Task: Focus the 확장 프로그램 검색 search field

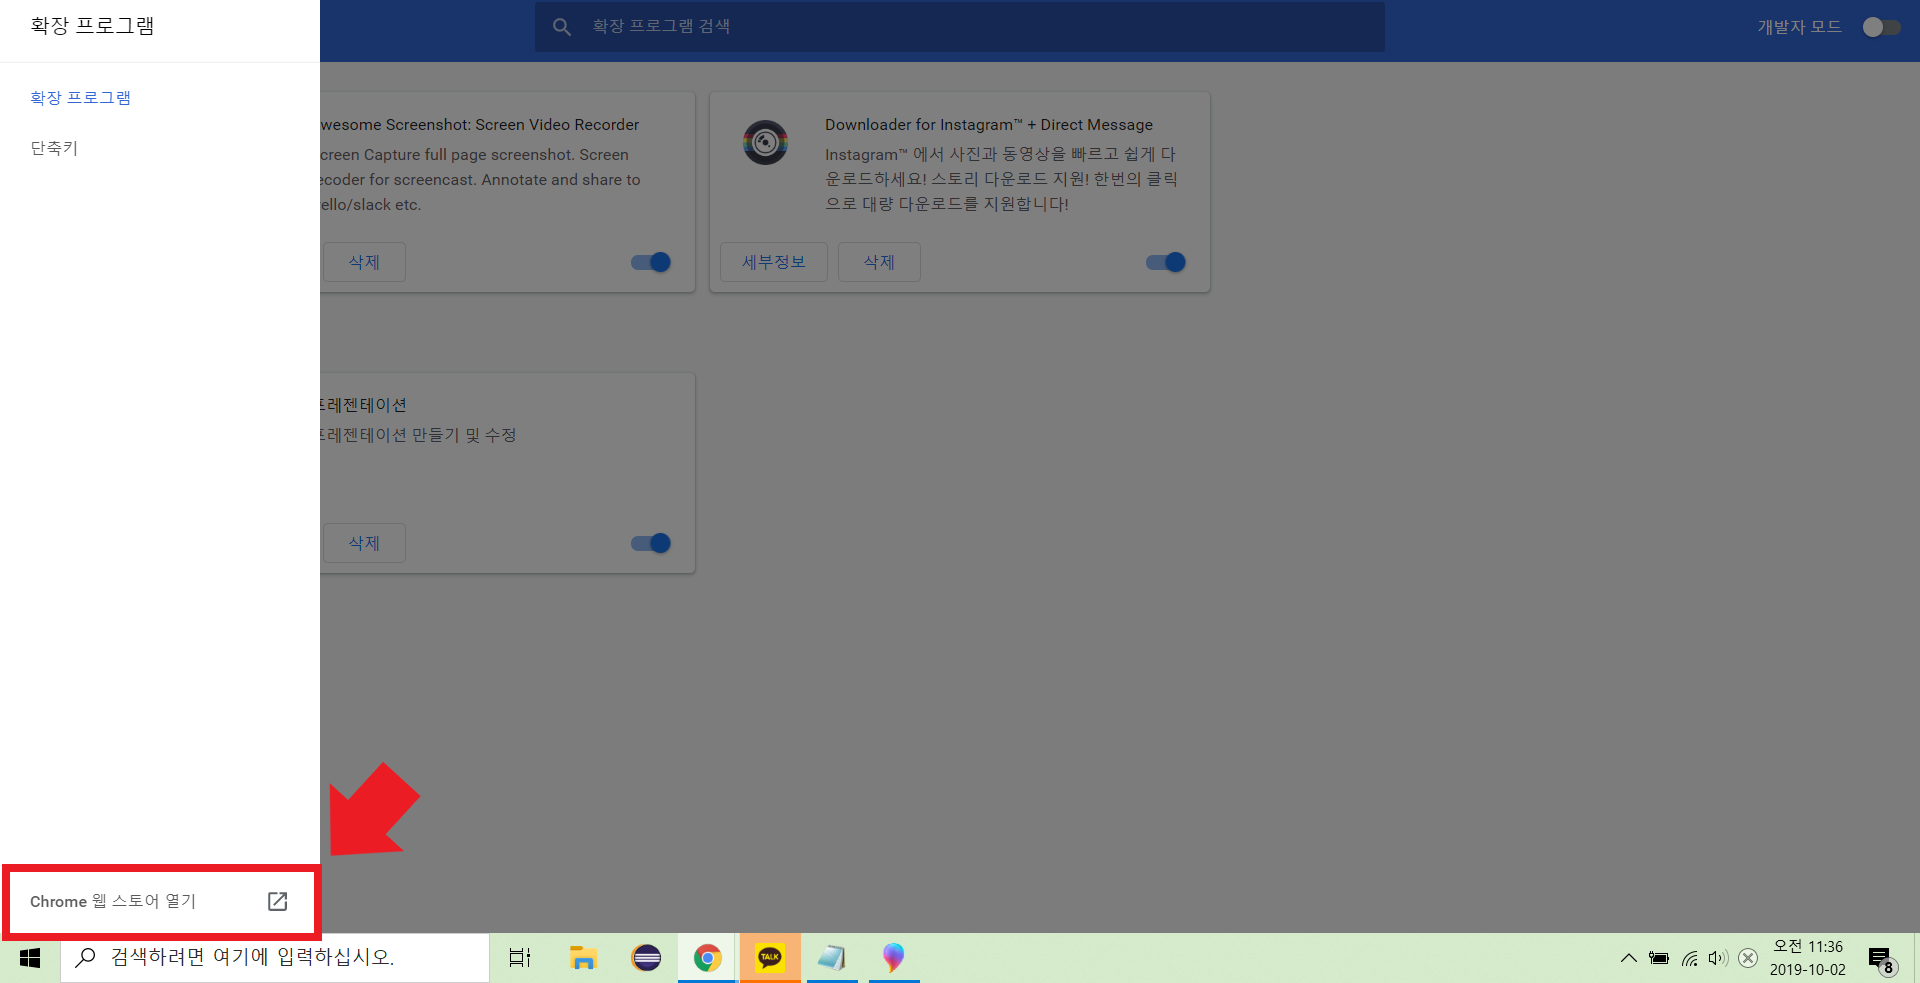Action: pos(960,27)
